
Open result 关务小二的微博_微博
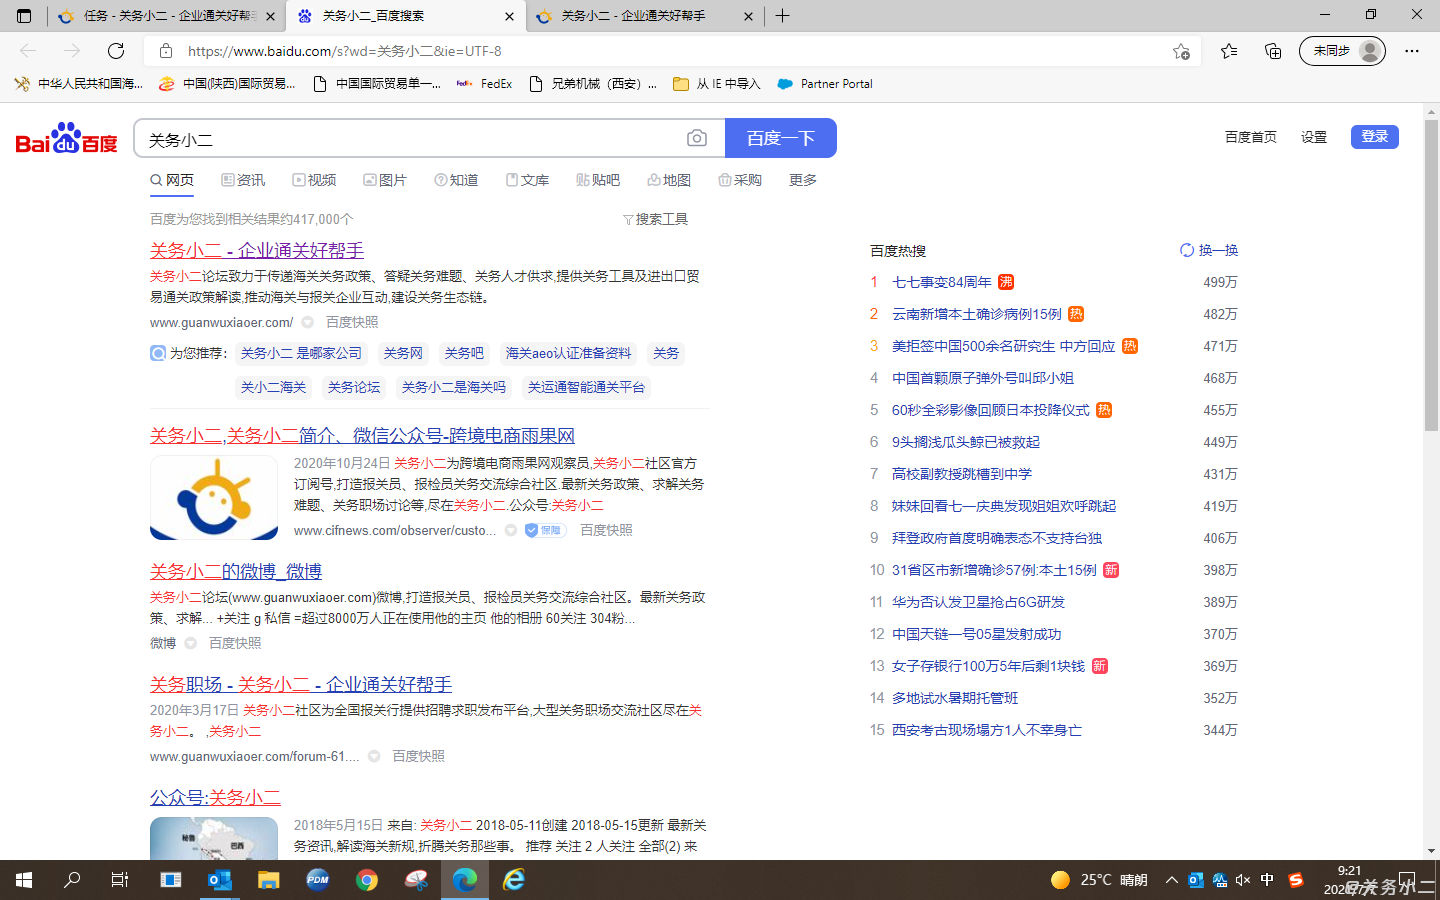(236, 571)
